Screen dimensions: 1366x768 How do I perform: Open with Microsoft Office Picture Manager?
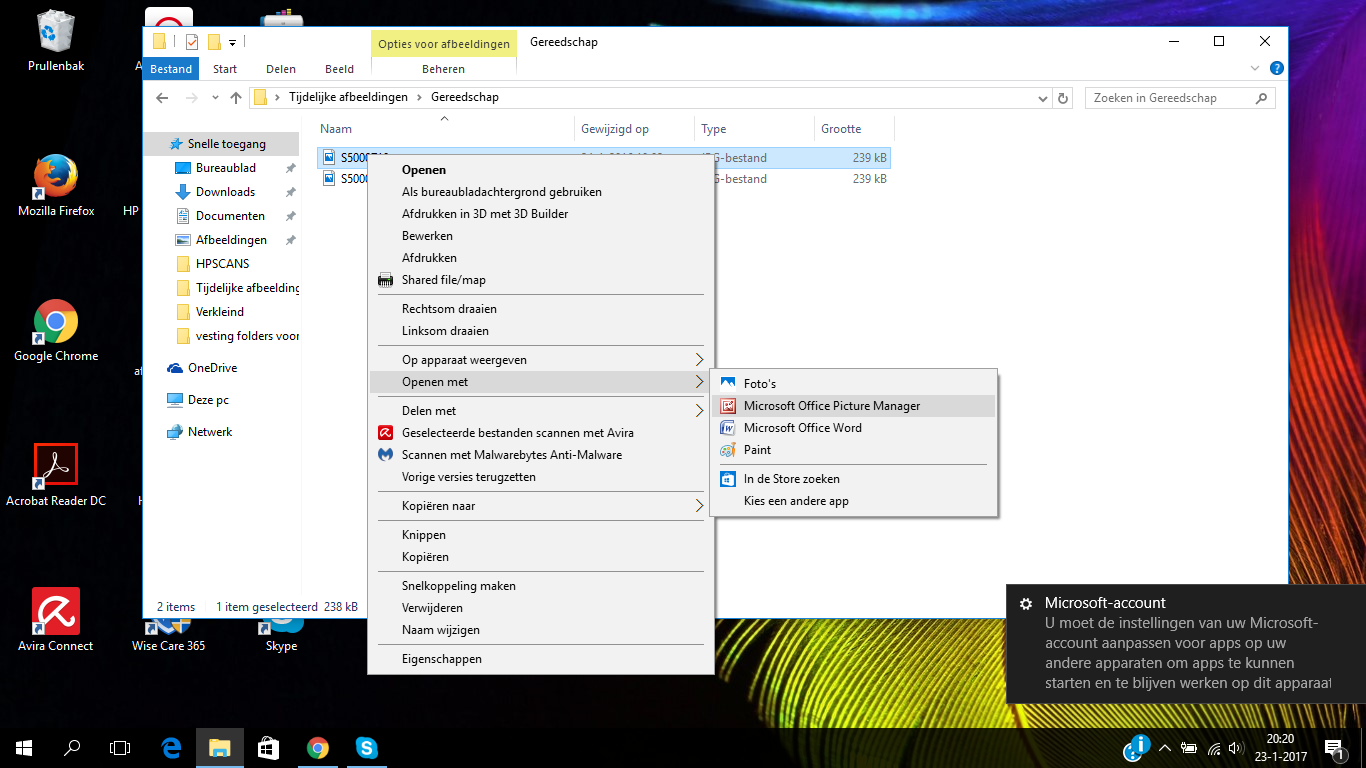831,406
